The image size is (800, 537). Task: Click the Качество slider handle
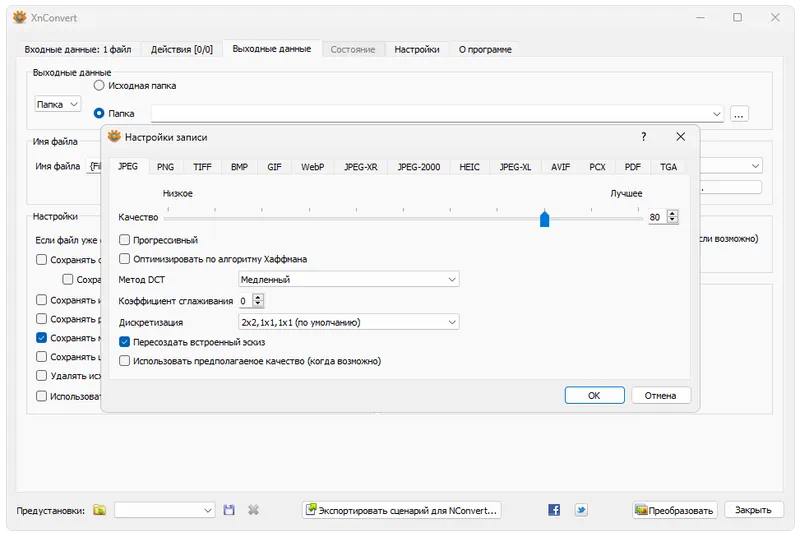pyautogui.click(x=544, y=218)
